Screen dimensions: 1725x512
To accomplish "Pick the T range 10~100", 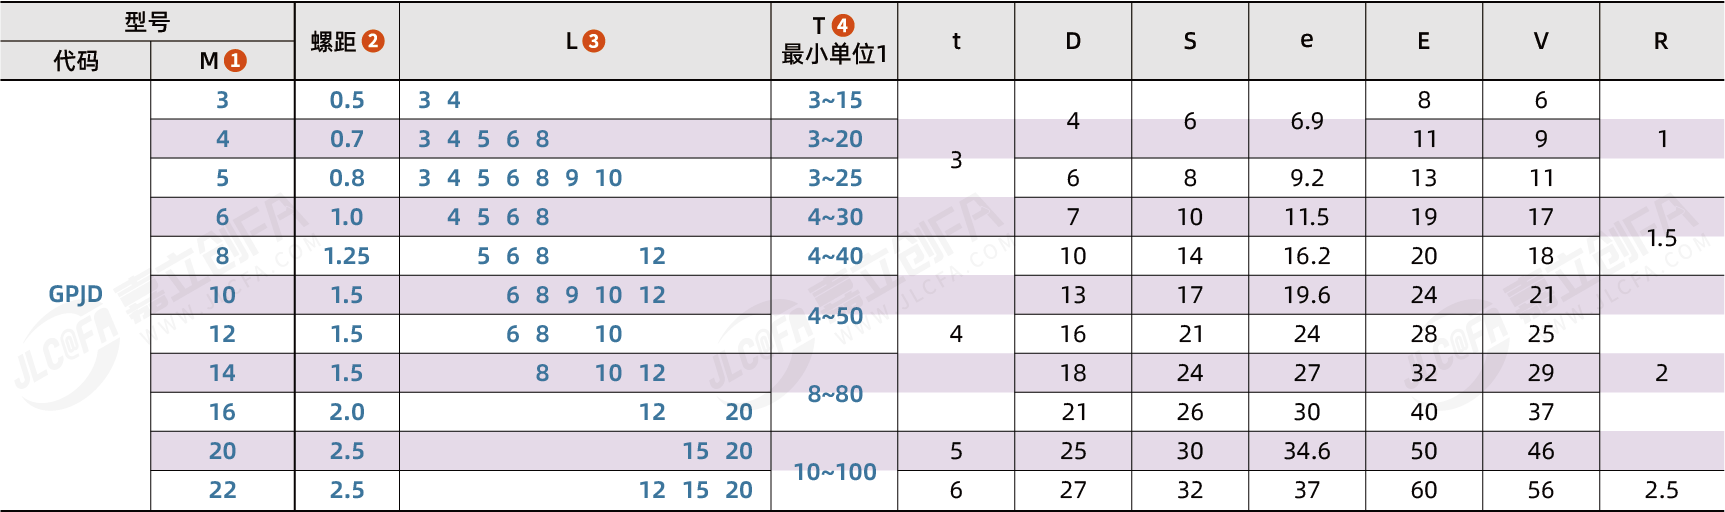I will (835, 472).
